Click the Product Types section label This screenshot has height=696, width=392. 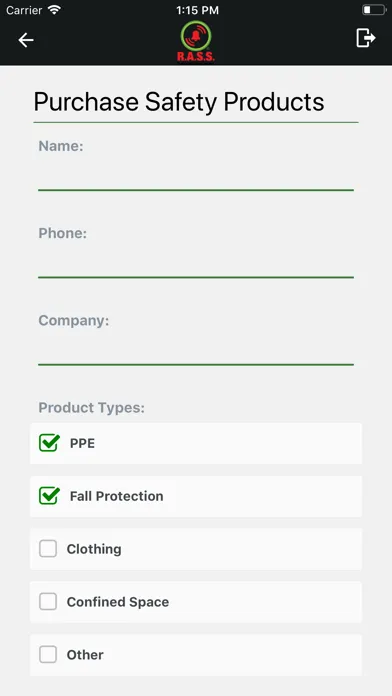point(91,407)
